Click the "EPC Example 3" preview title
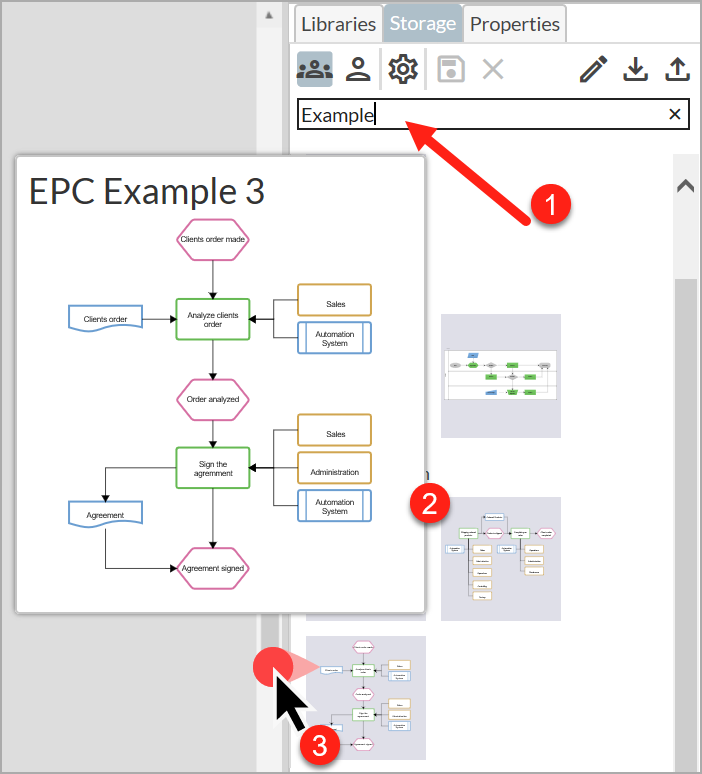702x774 pixels. point(147,190)
